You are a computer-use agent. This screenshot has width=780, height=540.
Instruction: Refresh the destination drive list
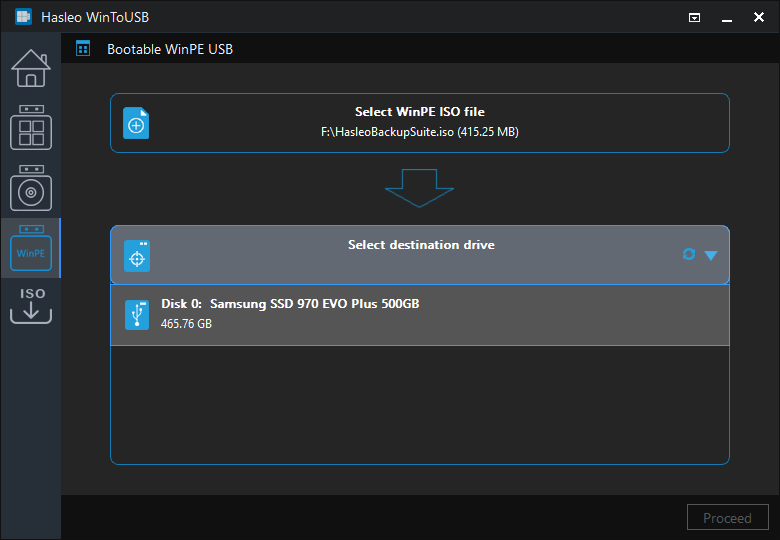[688, 254]
